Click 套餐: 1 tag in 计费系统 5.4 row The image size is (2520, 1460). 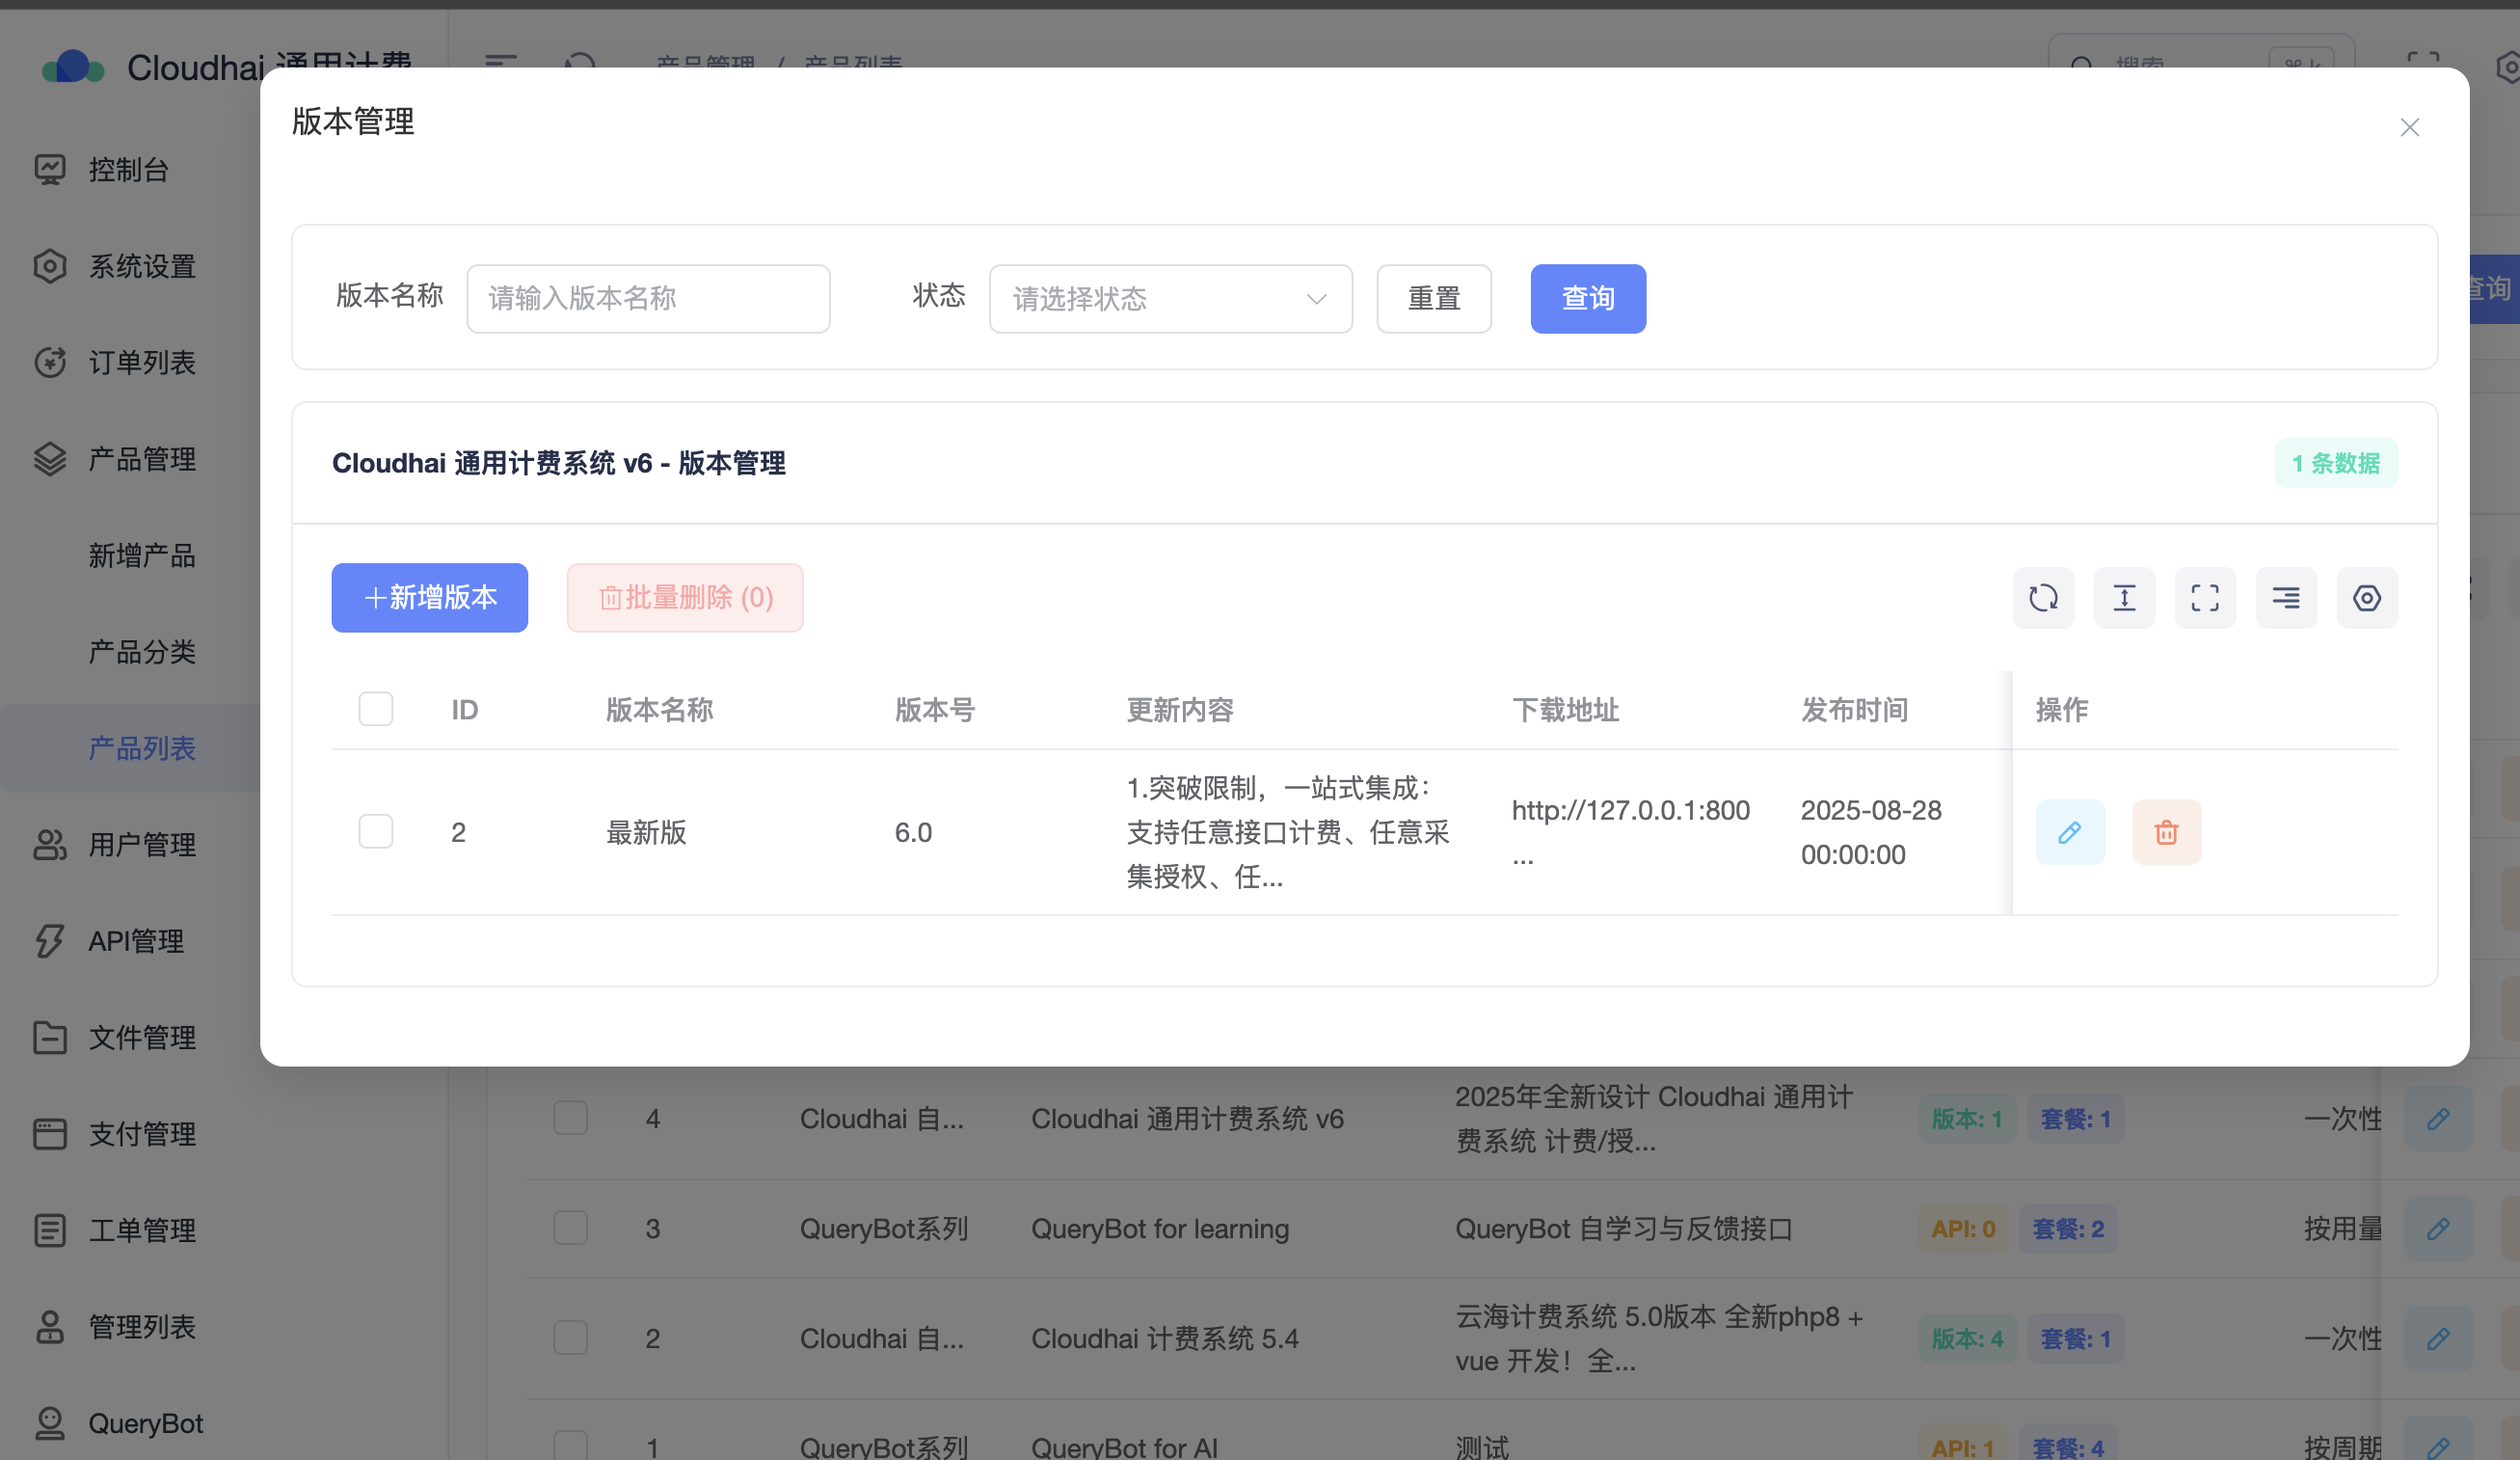click(x=2075, y=1338)
